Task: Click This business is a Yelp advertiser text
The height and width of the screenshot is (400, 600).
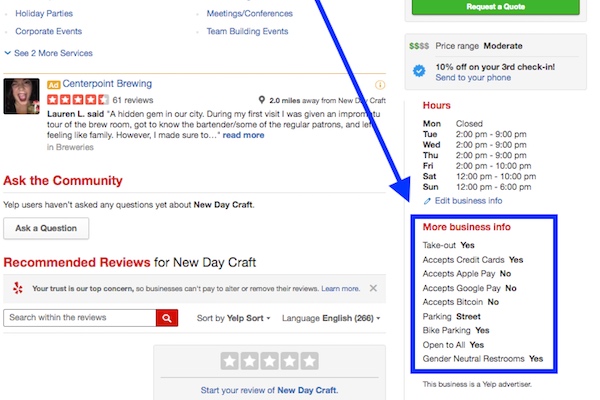Action: (477, 384)
